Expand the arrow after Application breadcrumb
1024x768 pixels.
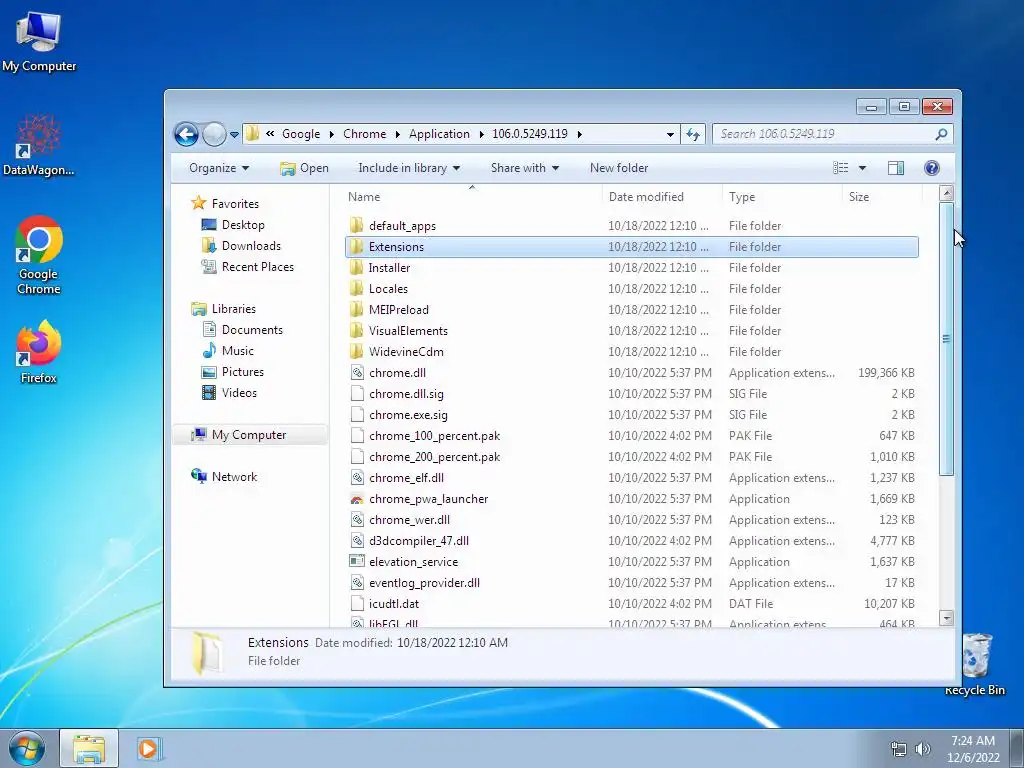(x=481, y=135)
